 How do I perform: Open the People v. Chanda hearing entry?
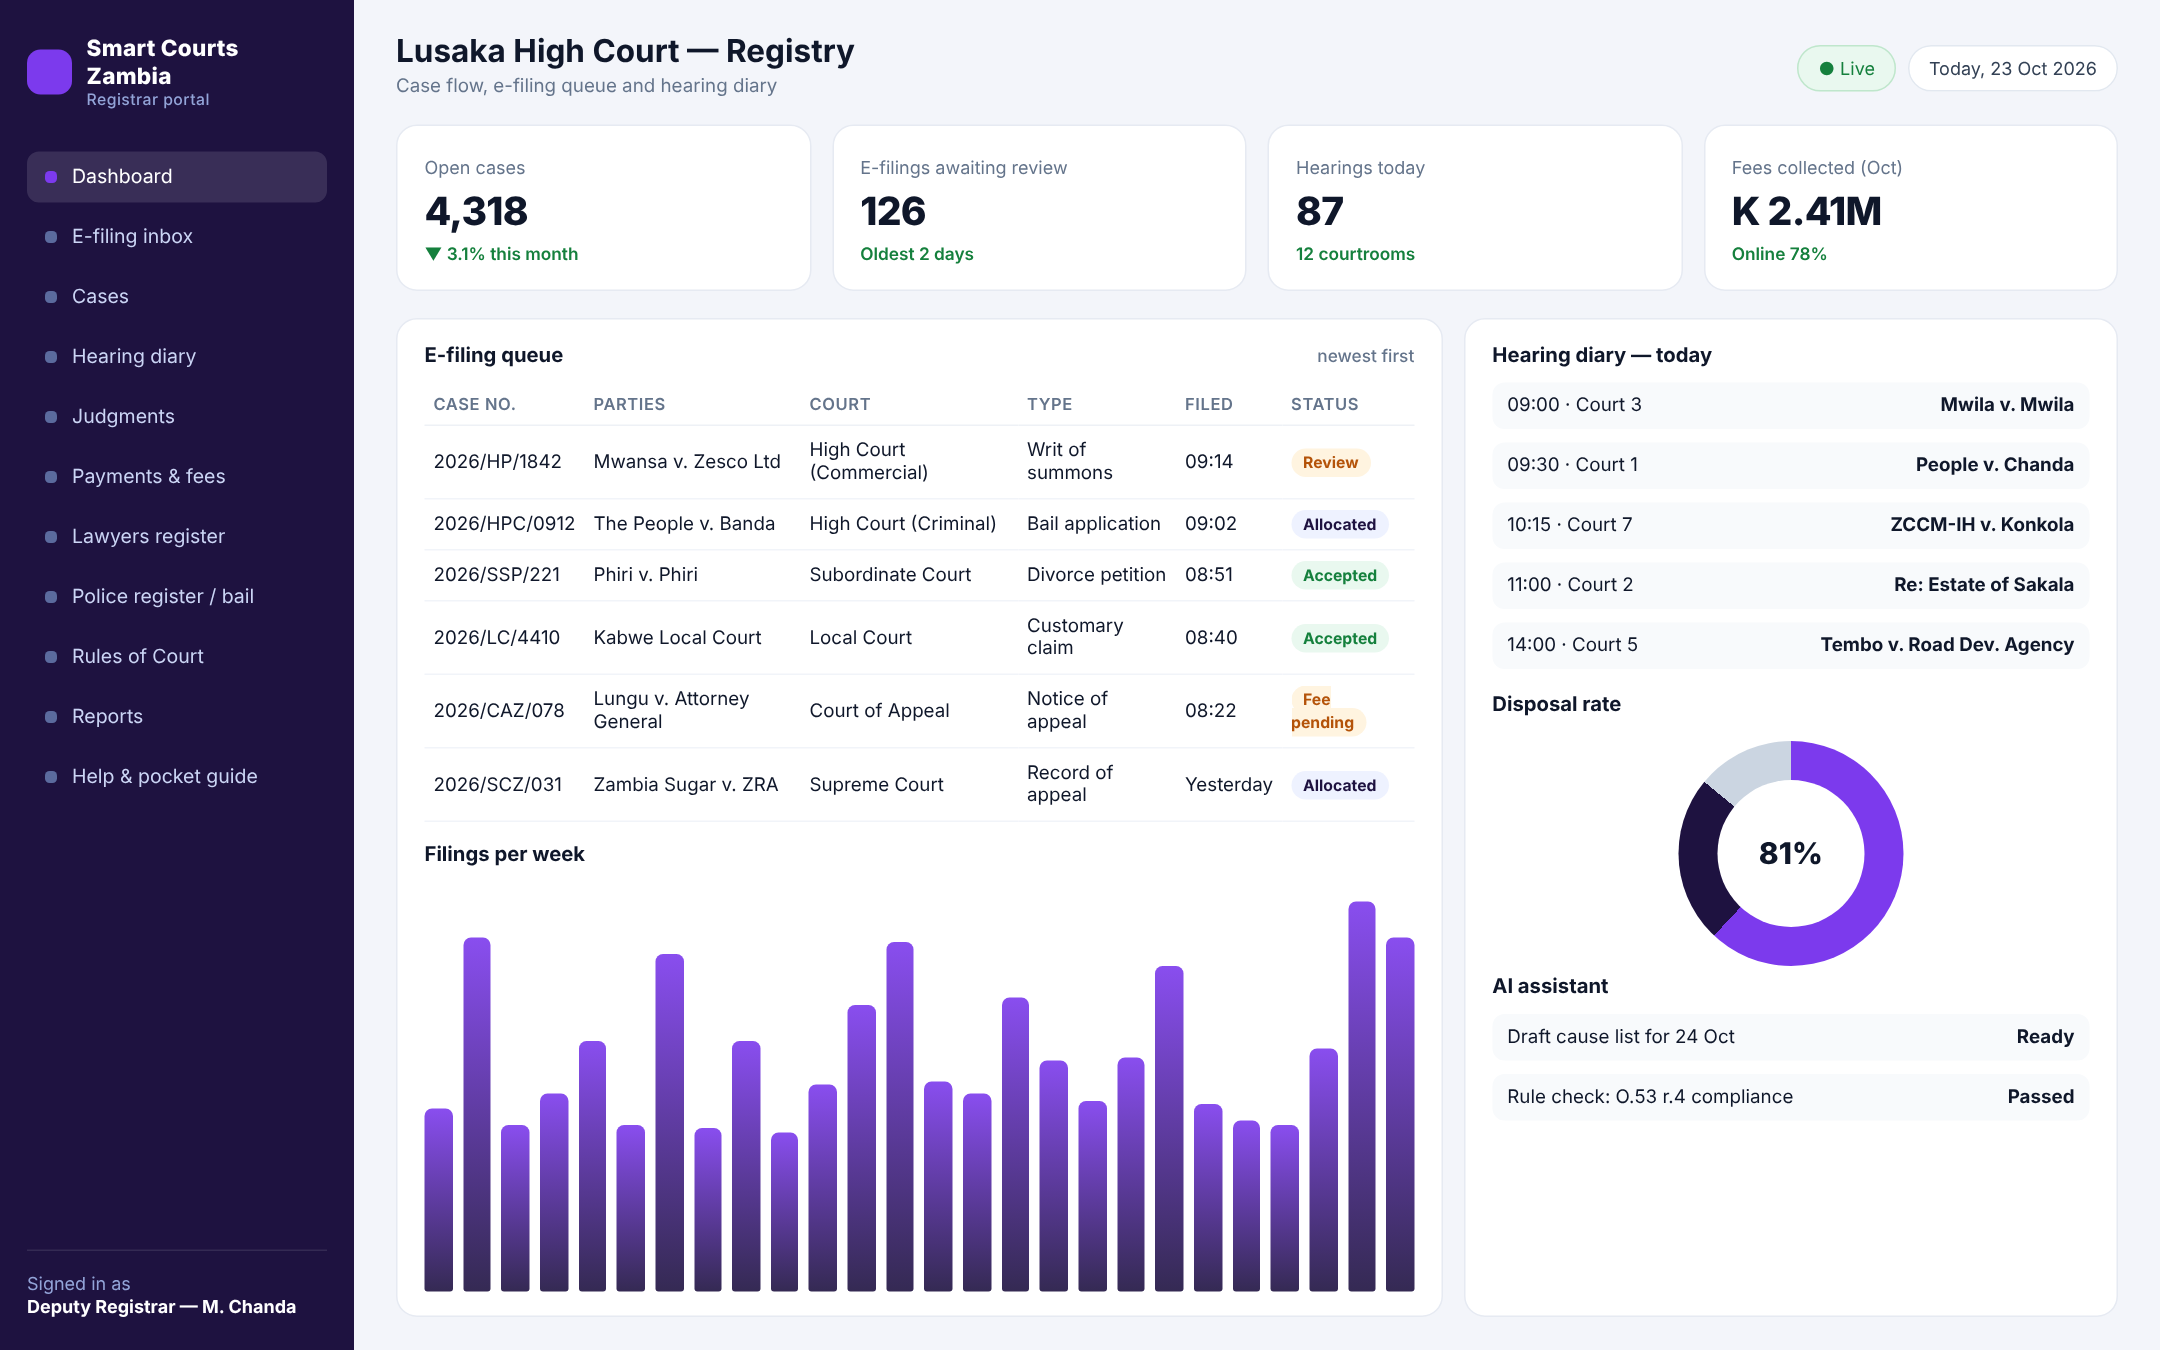[1790, 465]
